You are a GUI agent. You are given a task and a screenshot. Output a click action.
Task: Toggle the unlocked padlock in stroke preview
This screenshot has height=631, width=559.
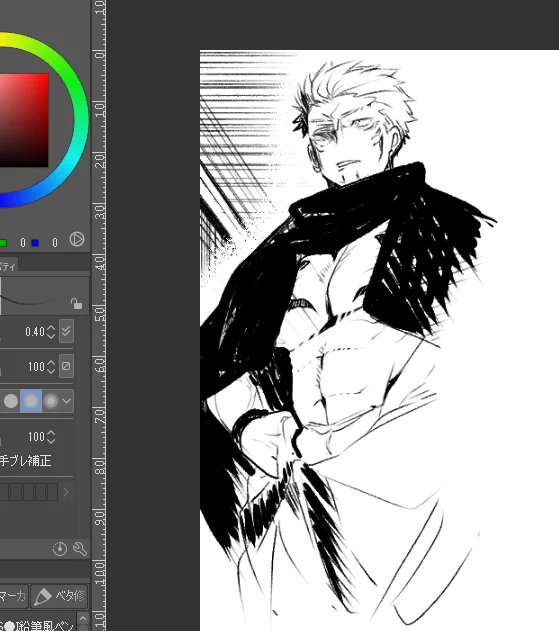click(x=76, y=303)
